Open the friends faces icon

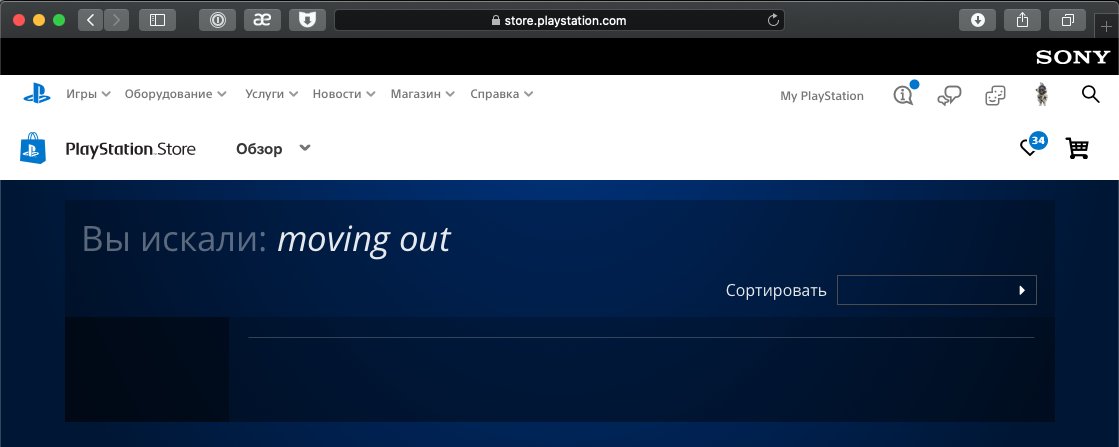996,95
